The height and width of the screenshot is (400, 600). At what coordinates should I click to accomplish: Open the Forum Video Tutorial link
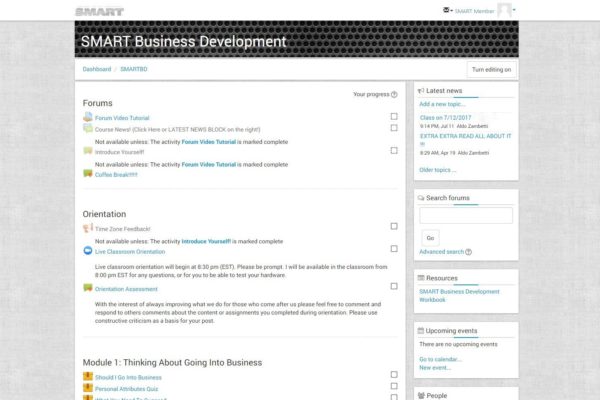point(122,118)
